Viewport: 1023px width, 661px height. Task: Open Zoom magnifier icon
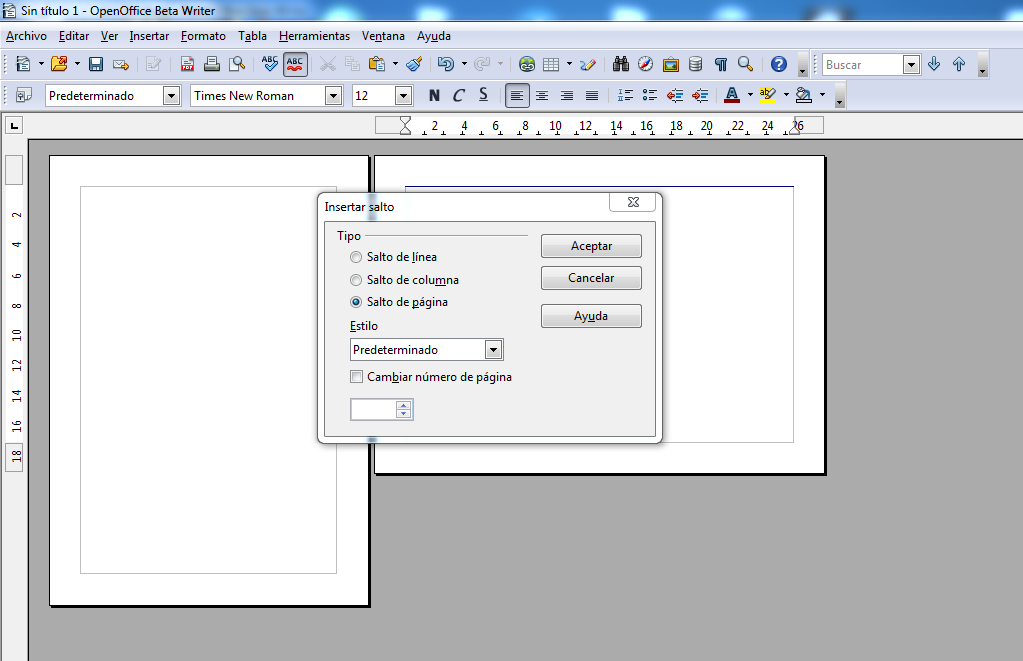point(745,64)
